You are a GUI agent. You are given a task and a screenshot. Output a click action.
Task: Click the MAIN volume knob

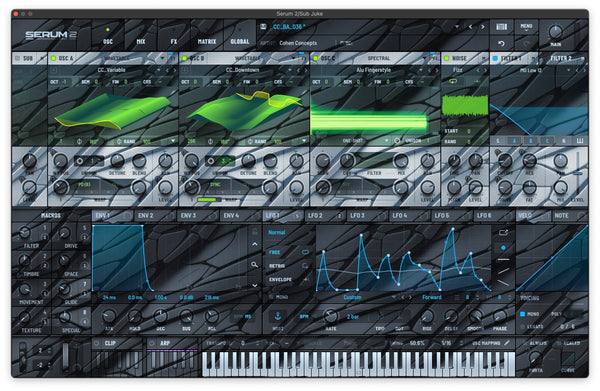[555, 32]
